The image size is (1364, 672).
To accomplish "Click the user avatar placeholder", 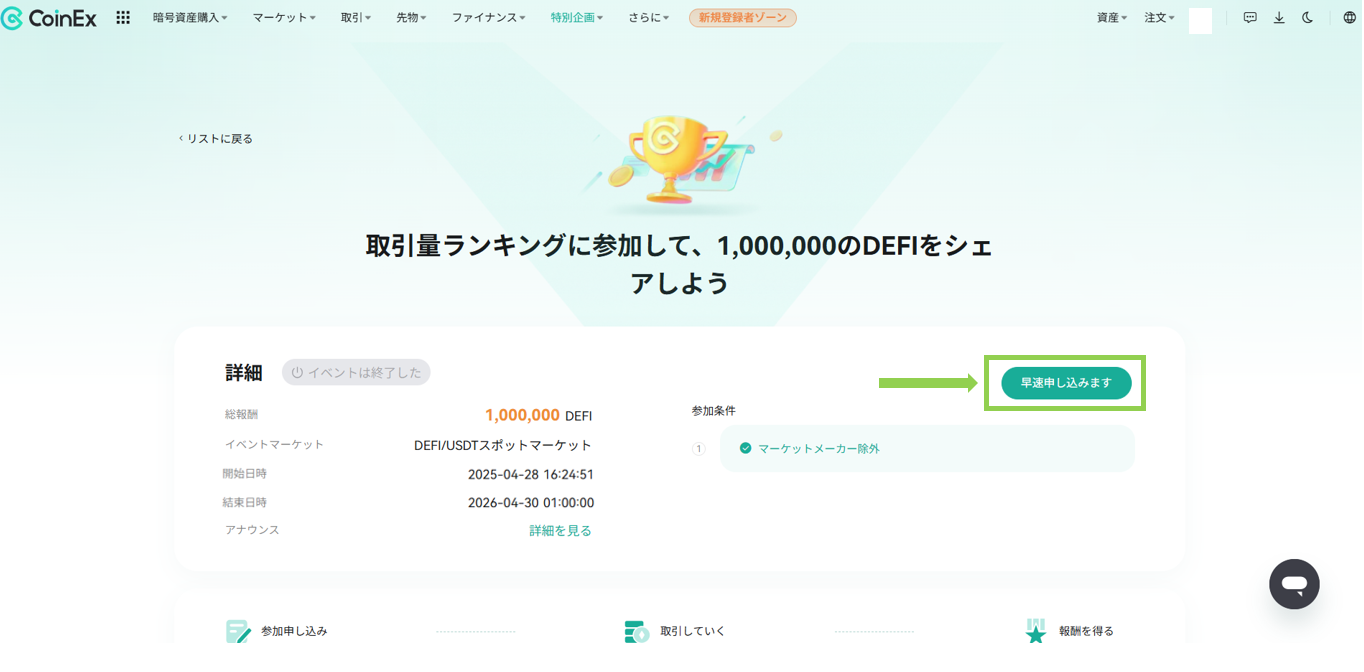I will pyautogui.click(x=1200, y=21).
